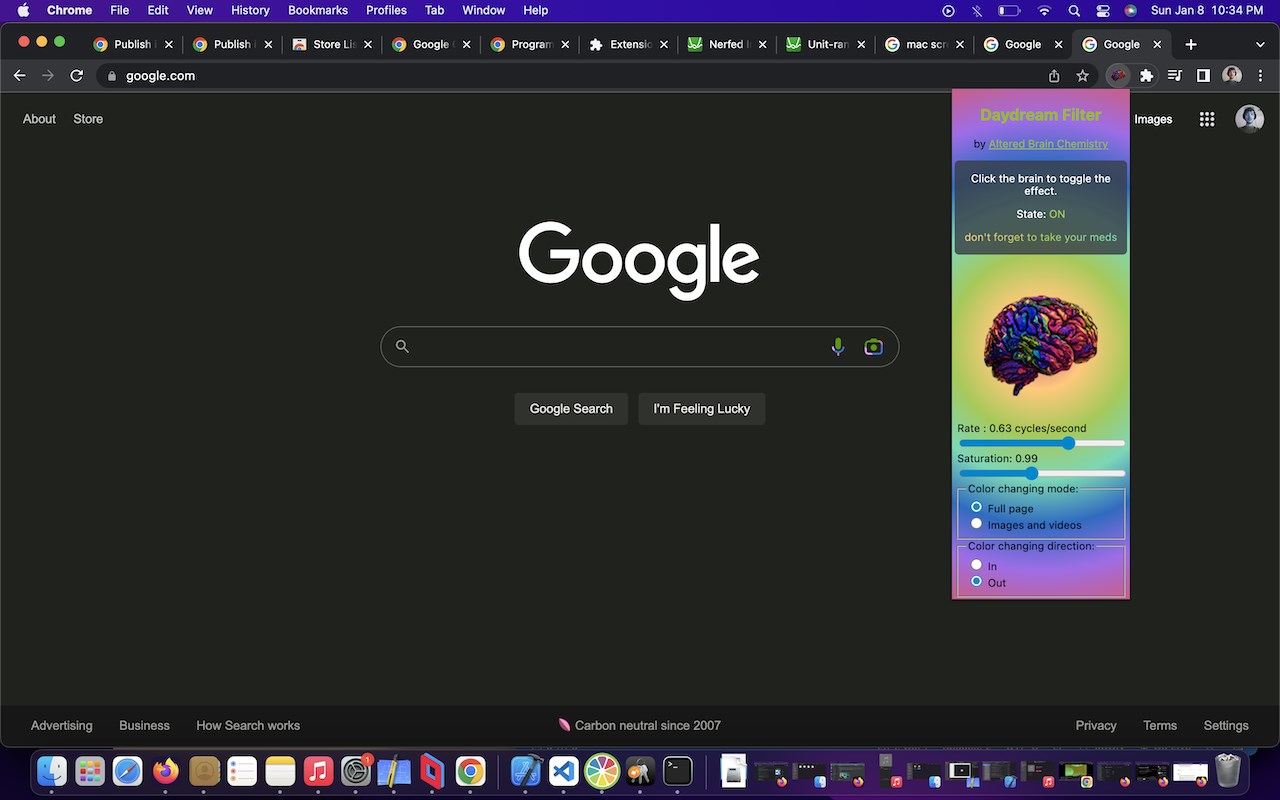Click into the Google search box
The image size is (1280, 800).
point(640,347)
